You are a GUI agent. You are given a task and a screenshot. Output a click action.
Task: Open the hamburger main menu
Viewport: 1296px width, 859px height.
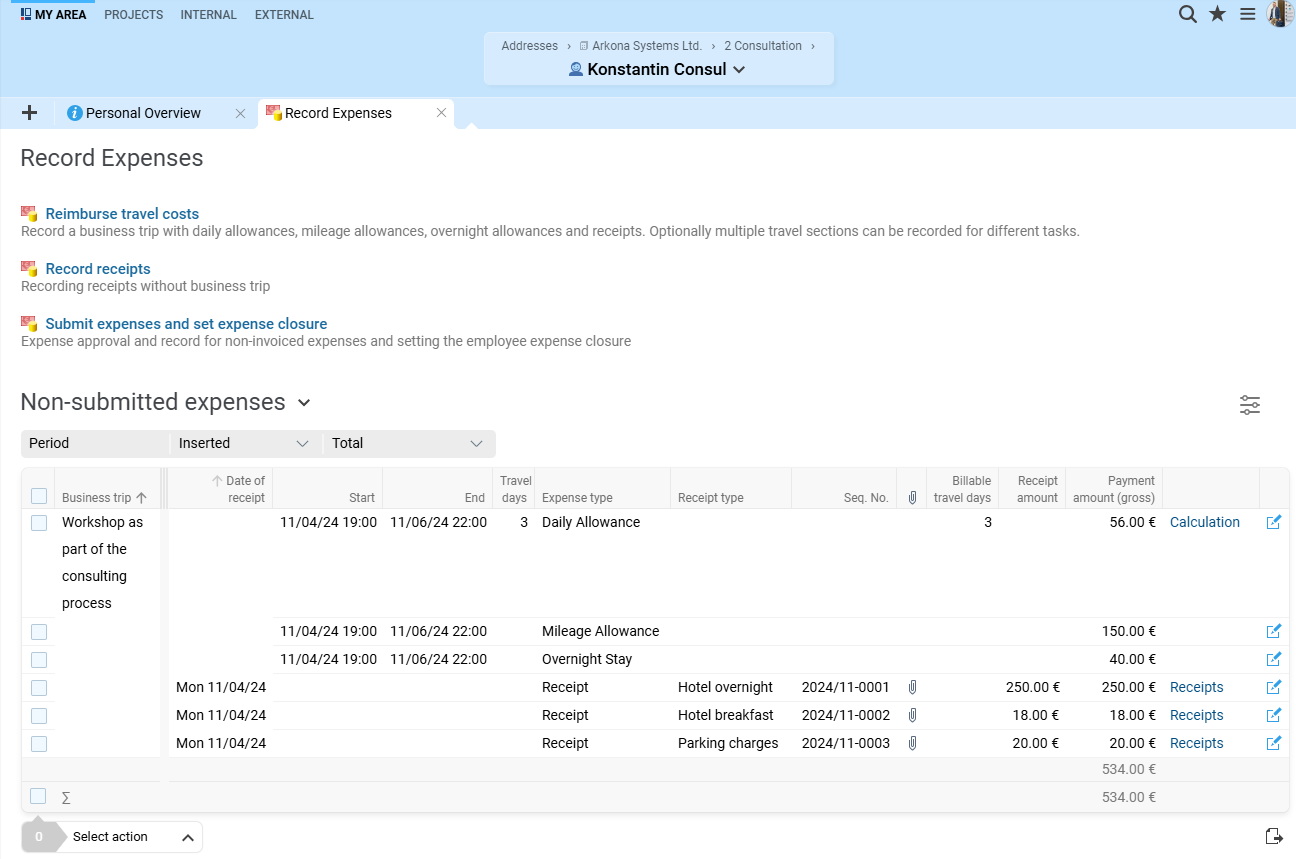coord(1248,14)
